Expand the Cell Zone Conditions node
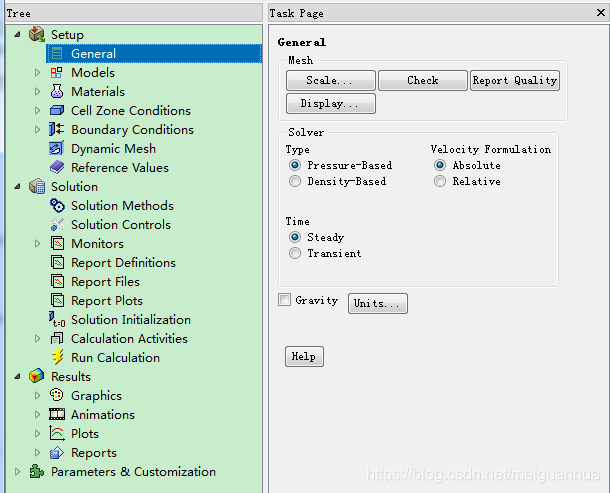 point(38,111)
